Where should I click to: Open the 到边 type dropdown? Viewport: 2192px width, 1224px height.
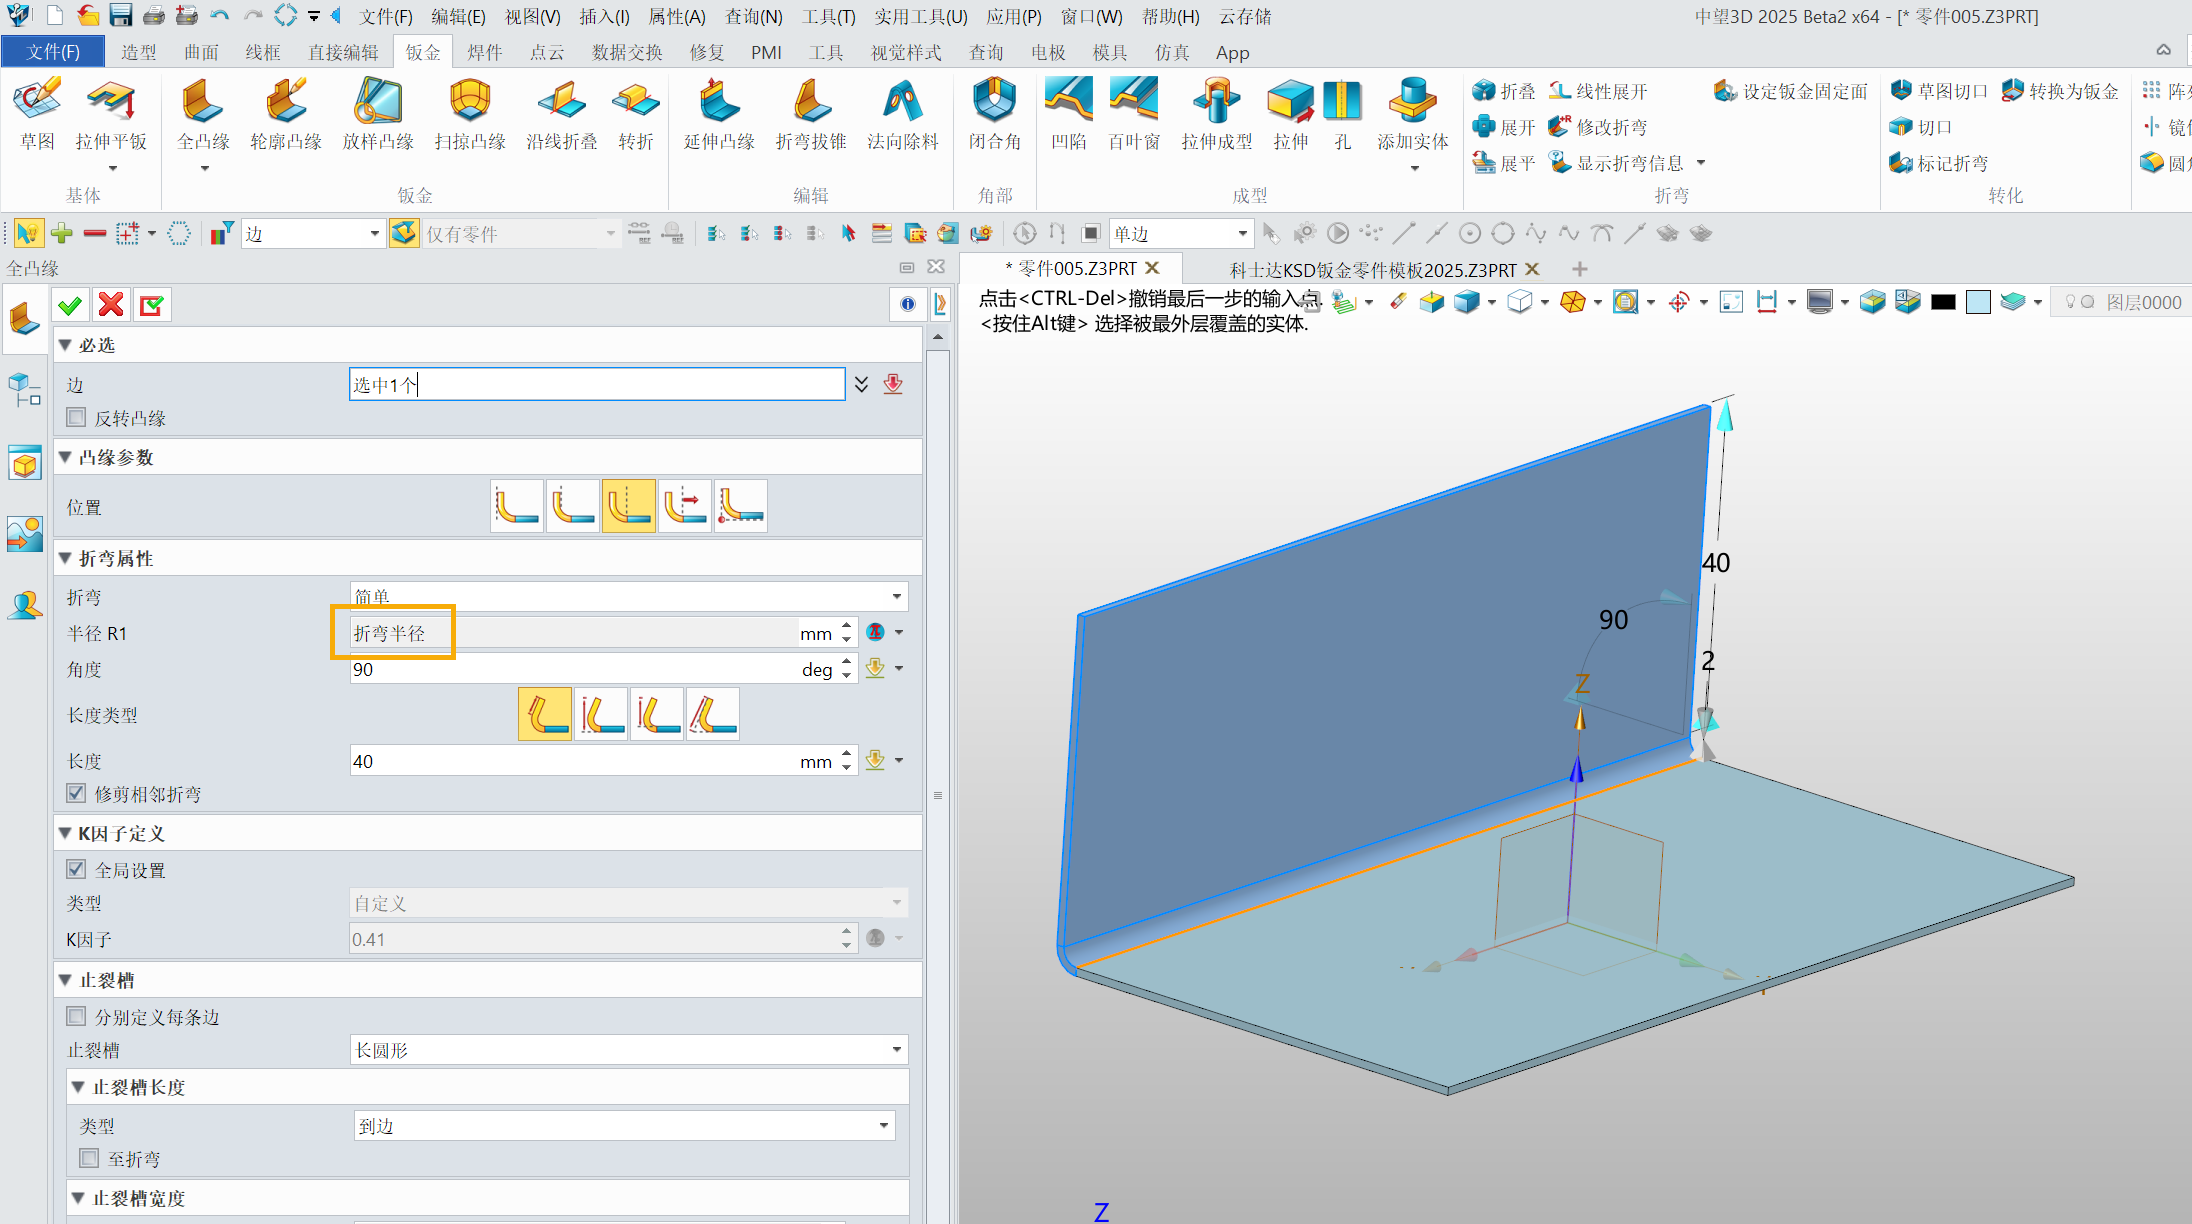[x=624, y=1126]
